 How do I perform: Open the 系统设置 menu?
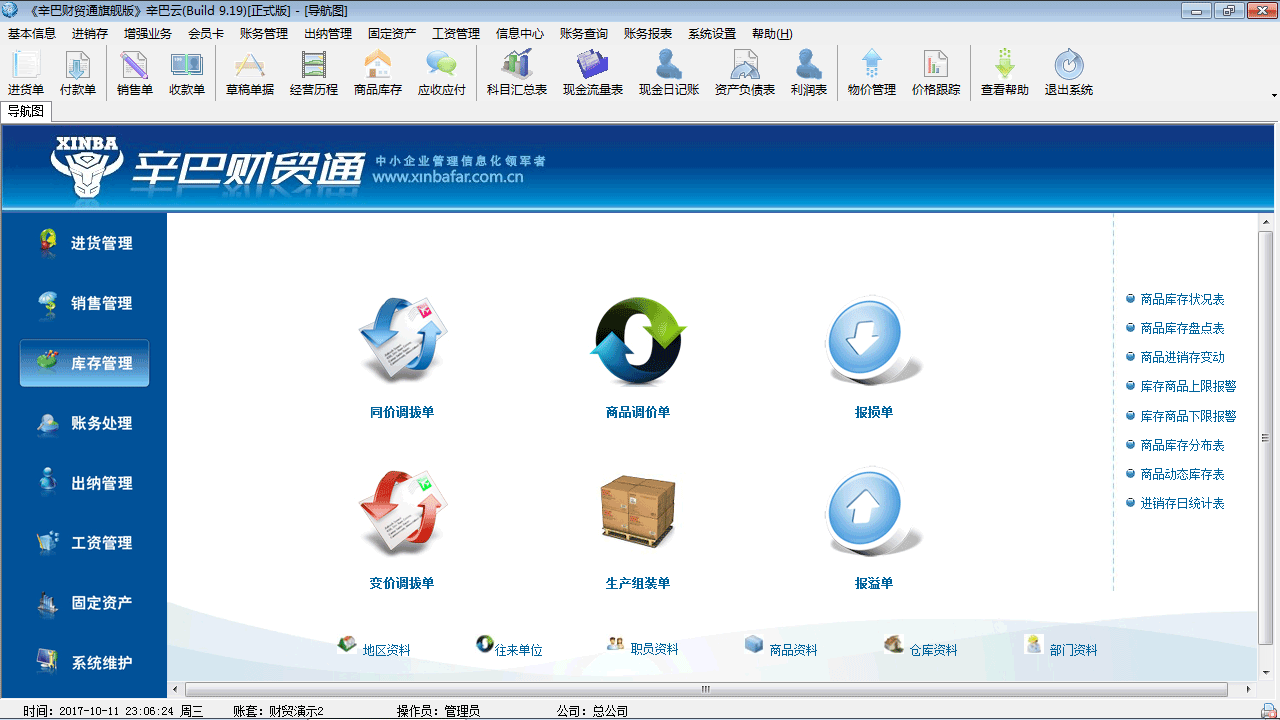tap(712, 33)
